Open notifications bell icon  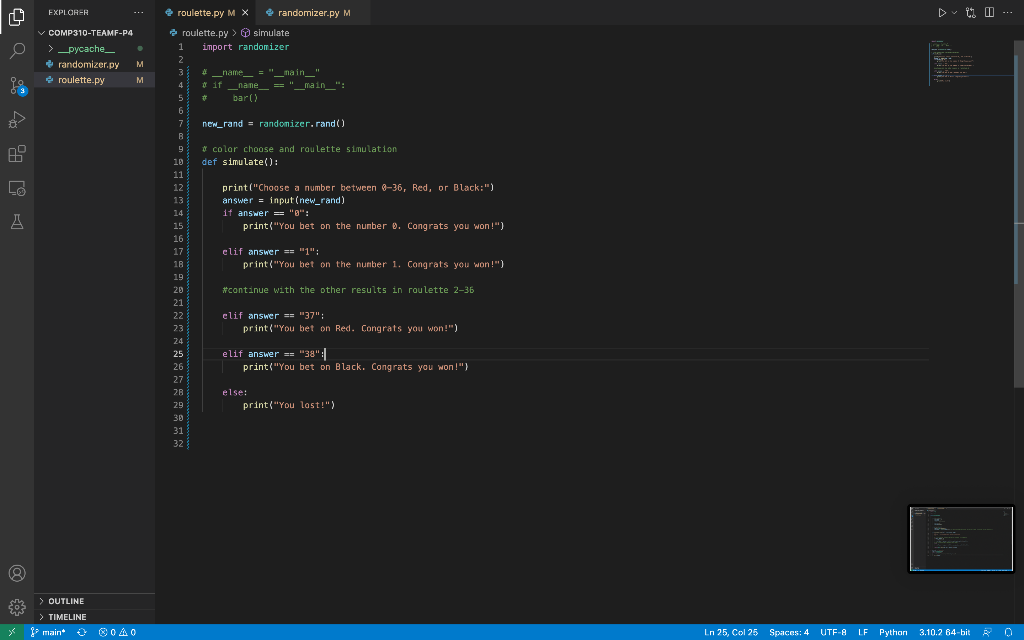pyautogui.click(x=1008, y=632)
